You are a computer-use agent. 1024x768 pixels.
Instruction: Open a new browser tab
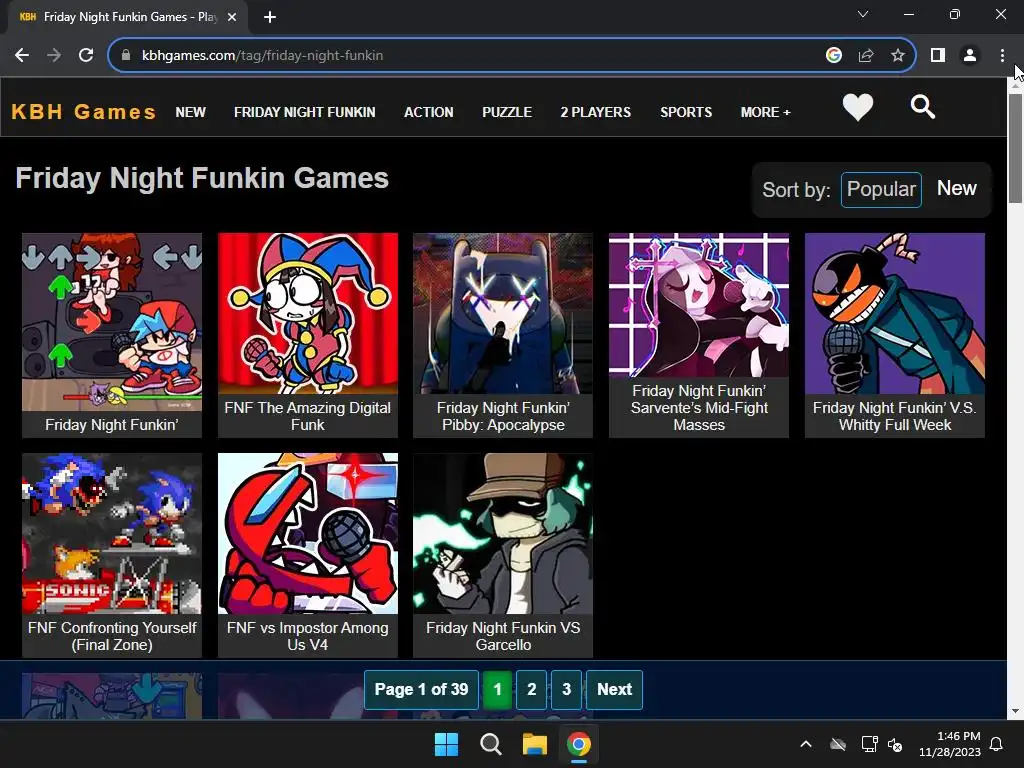[x=270, y=17]
